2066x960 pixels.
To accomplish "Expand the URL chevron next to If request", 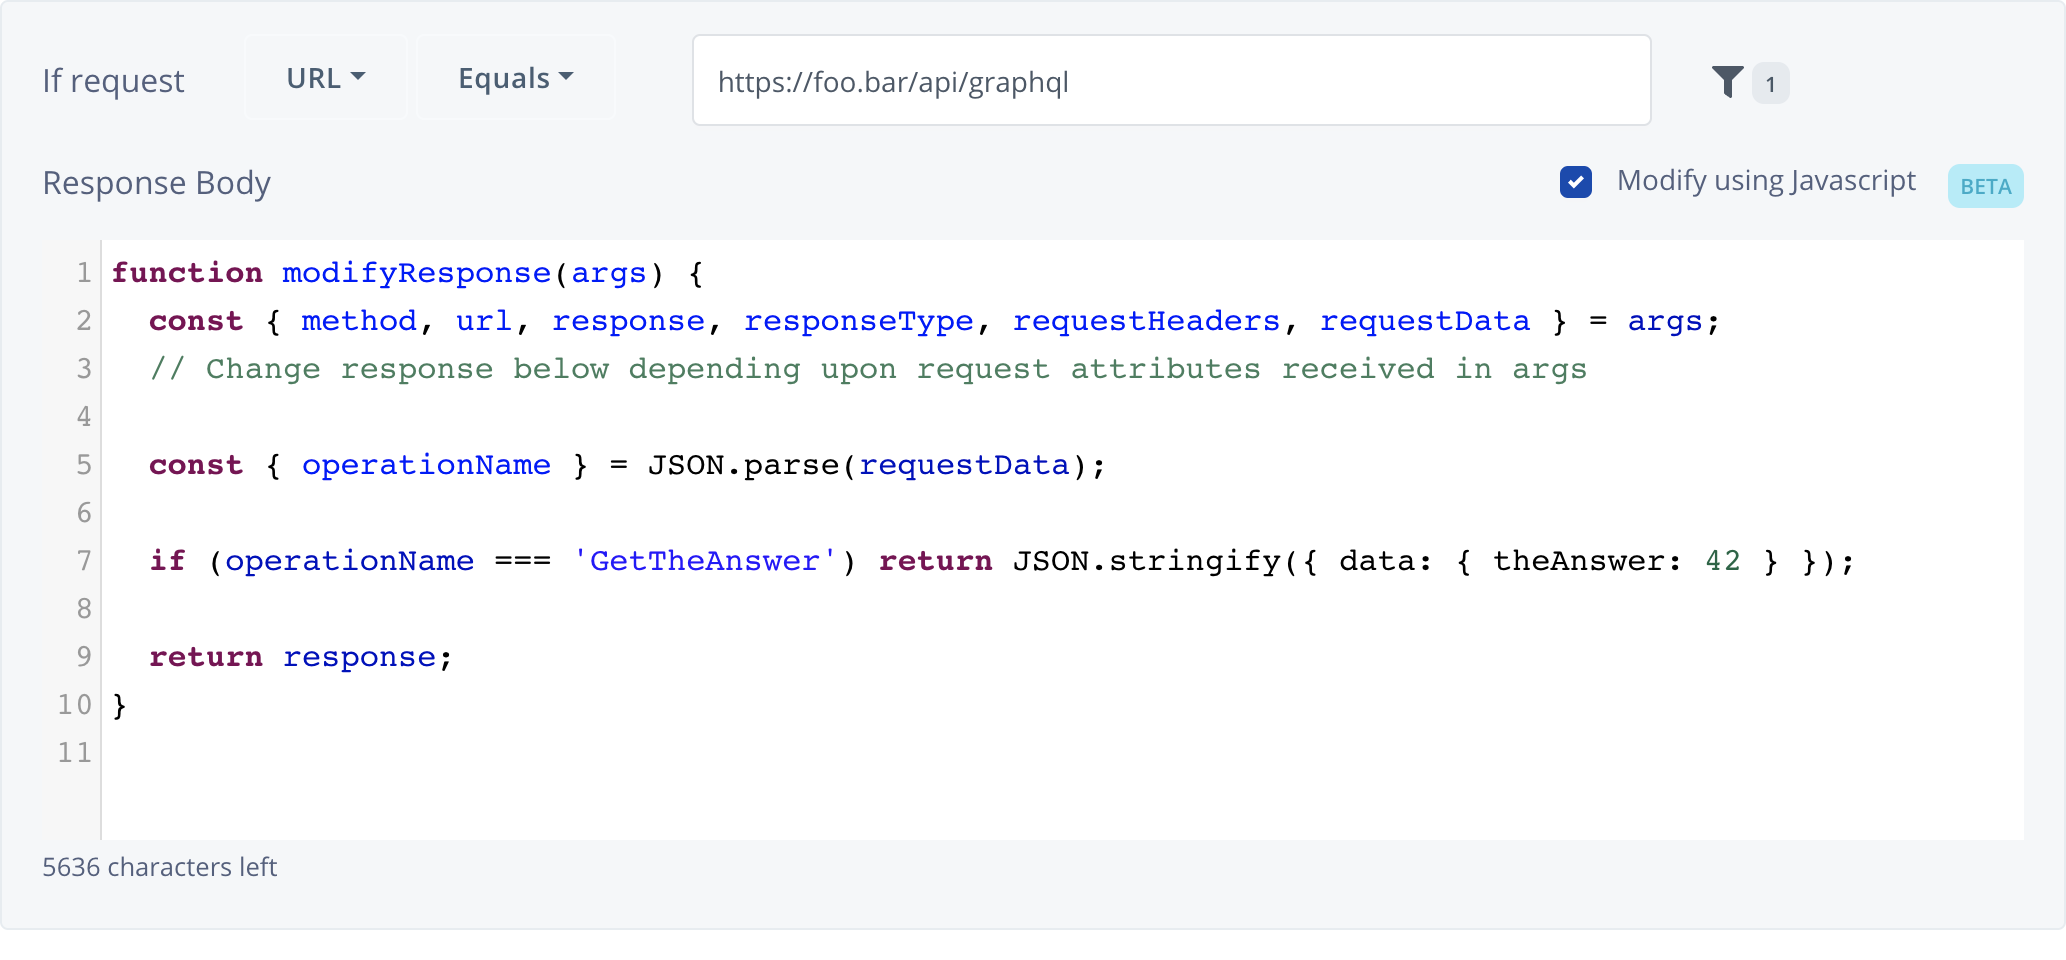I will 360,75.
